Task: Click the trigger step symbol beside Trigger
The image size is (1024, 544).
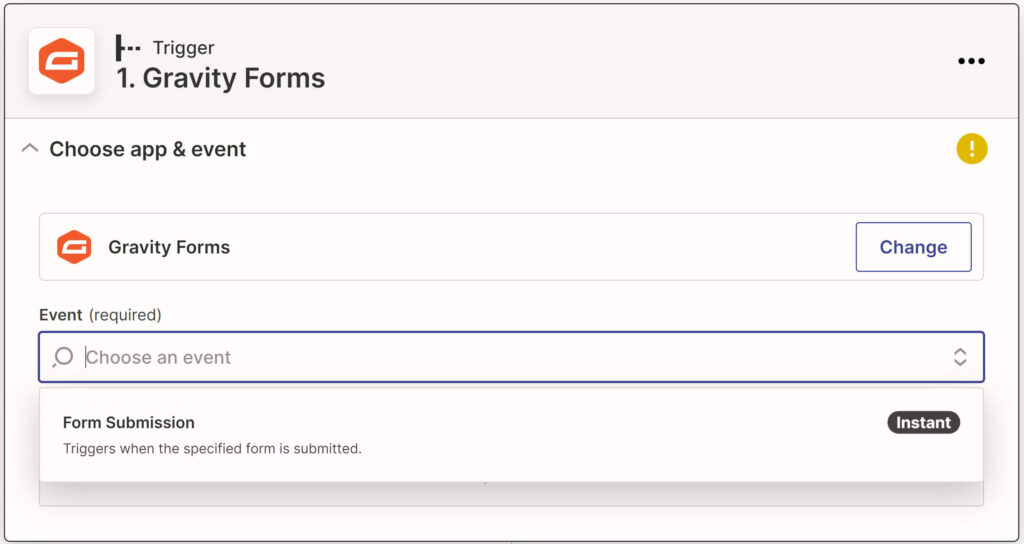Action: [128, 48]
